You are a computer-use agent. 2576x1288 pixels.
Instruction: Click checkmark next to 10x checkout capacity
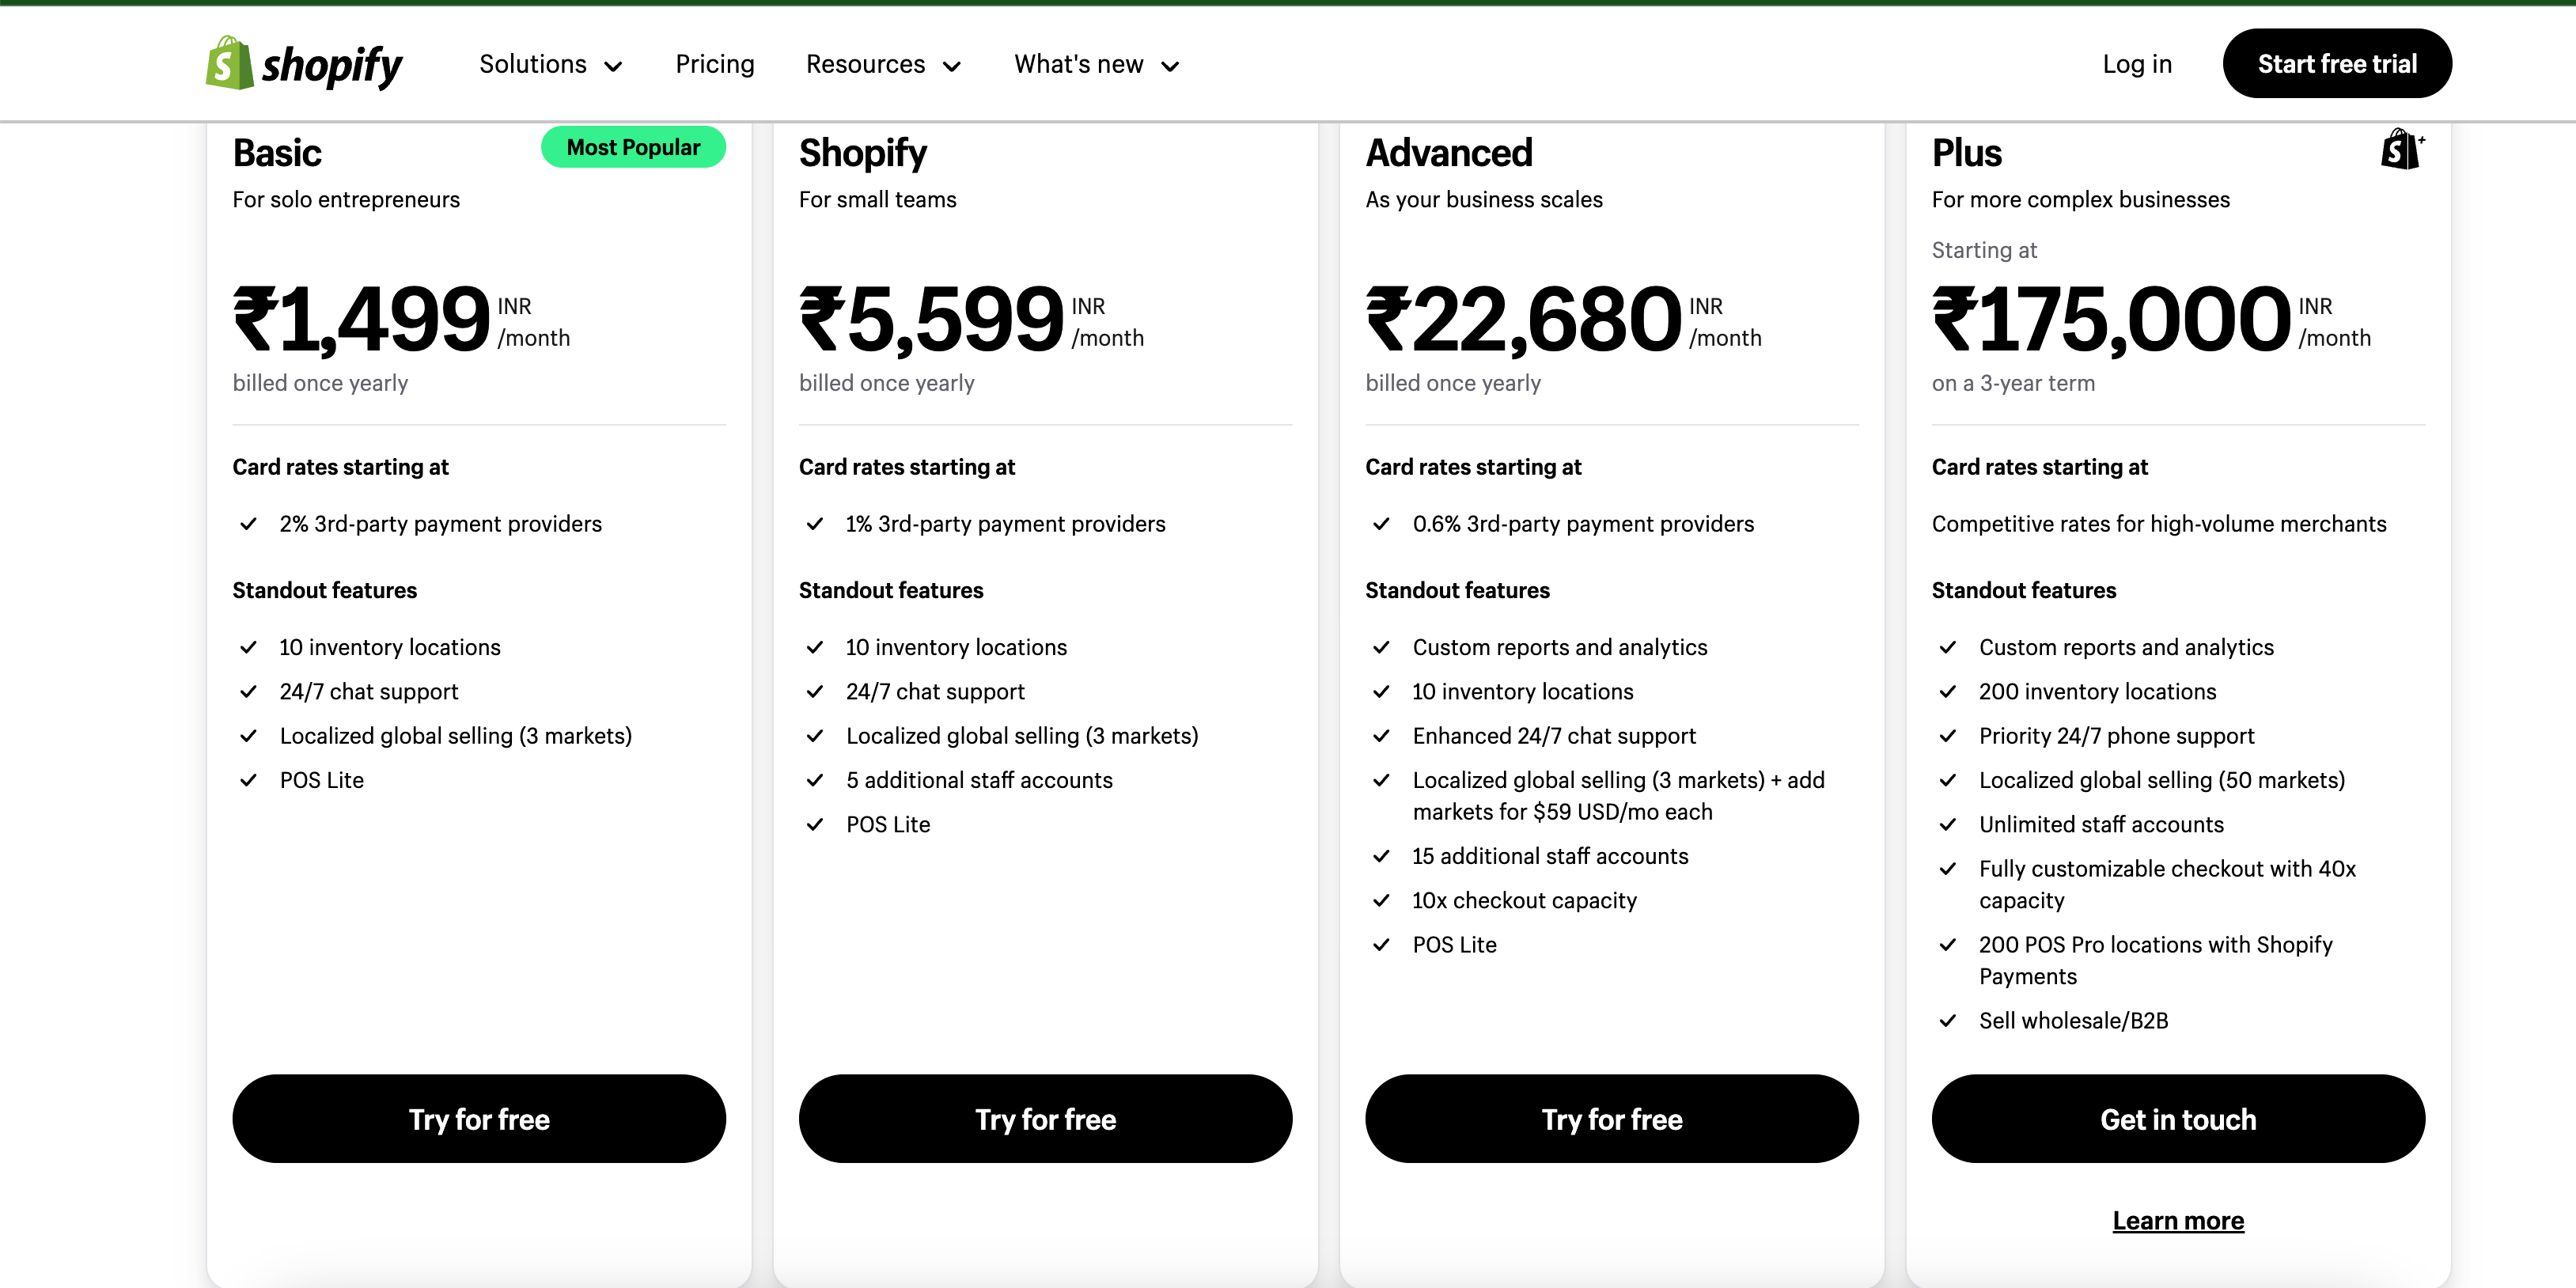click(1381, 900)
